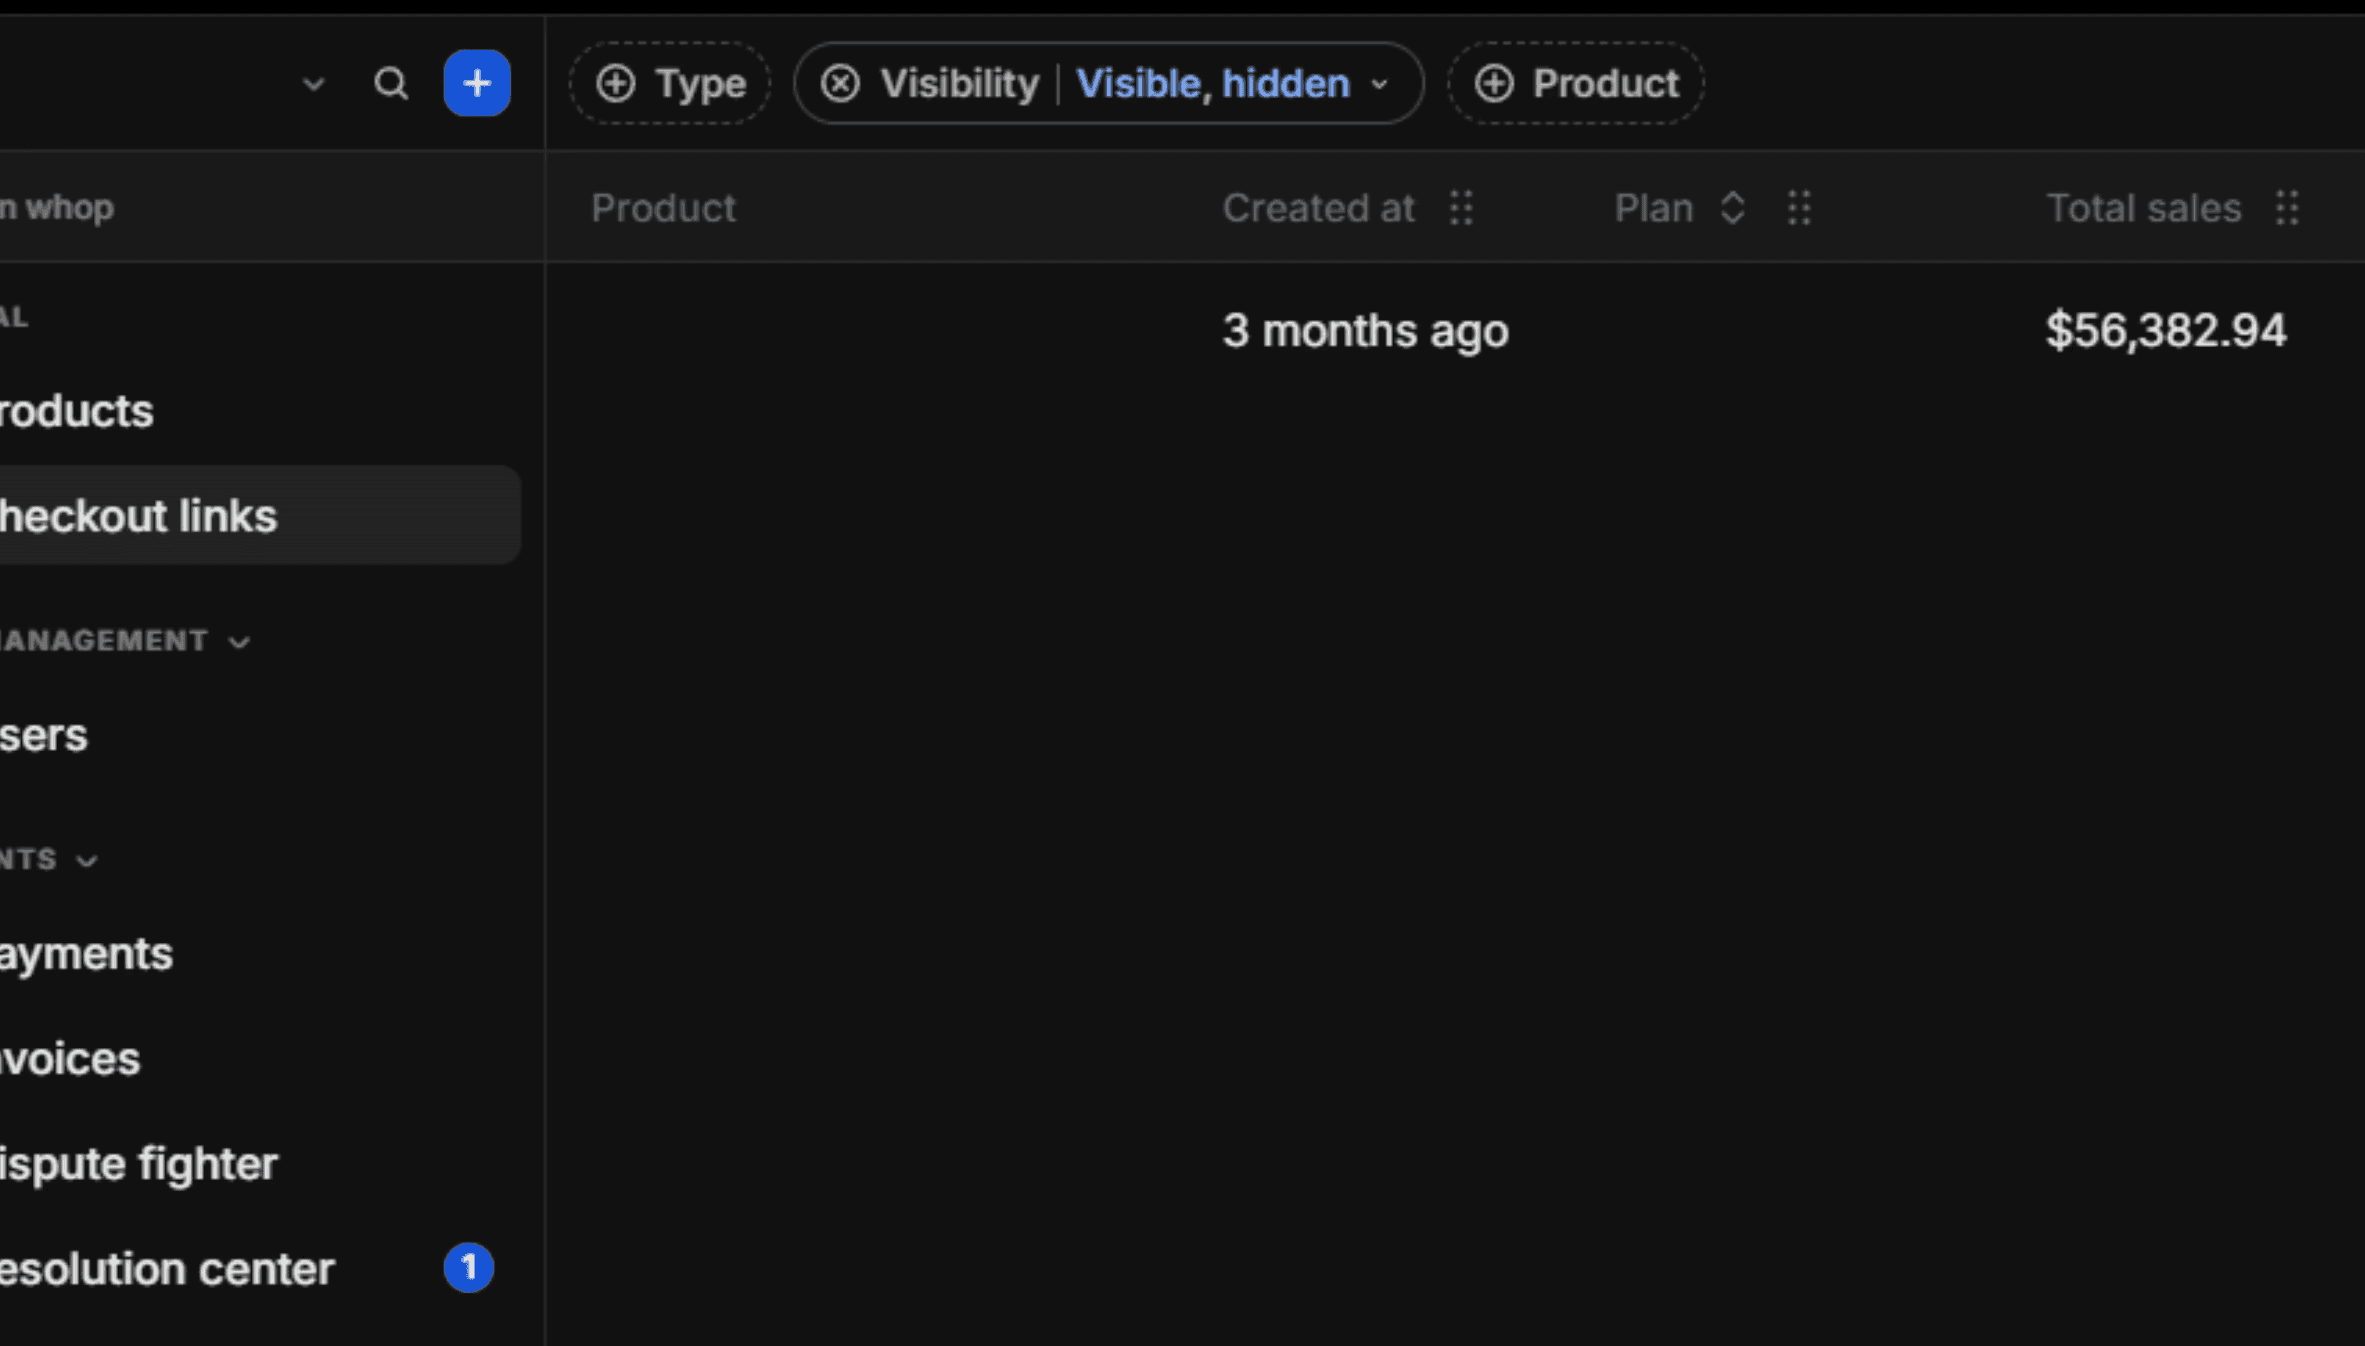Click the Total sales column drag handle

coord(2287,208)
